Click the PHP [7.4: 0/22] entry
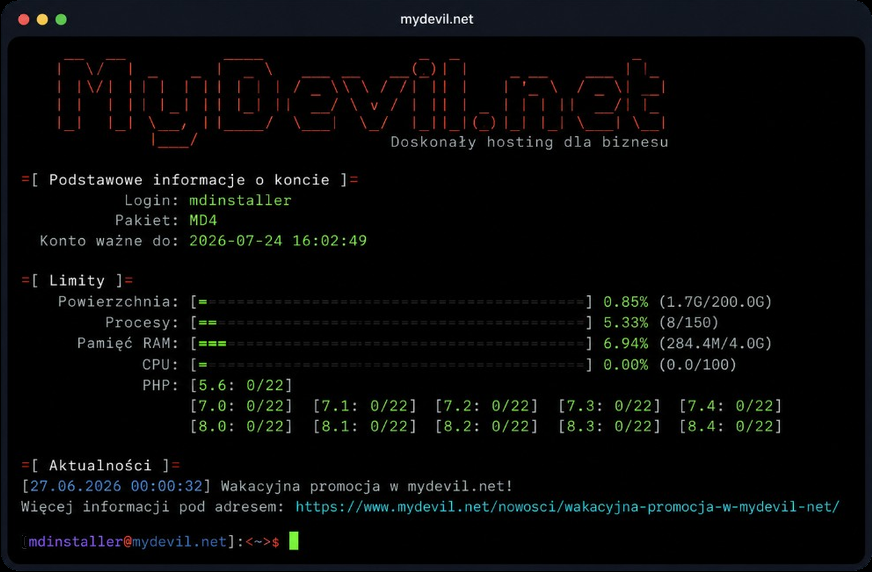The height and width of the screenshot is (572, 872). click(x=731, y=406)
